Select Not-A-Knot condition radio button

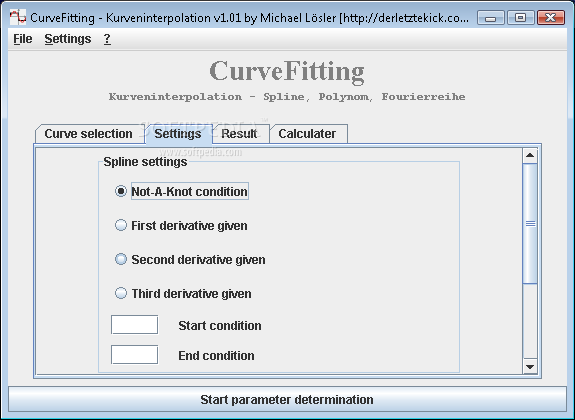[x=121, y=191]
